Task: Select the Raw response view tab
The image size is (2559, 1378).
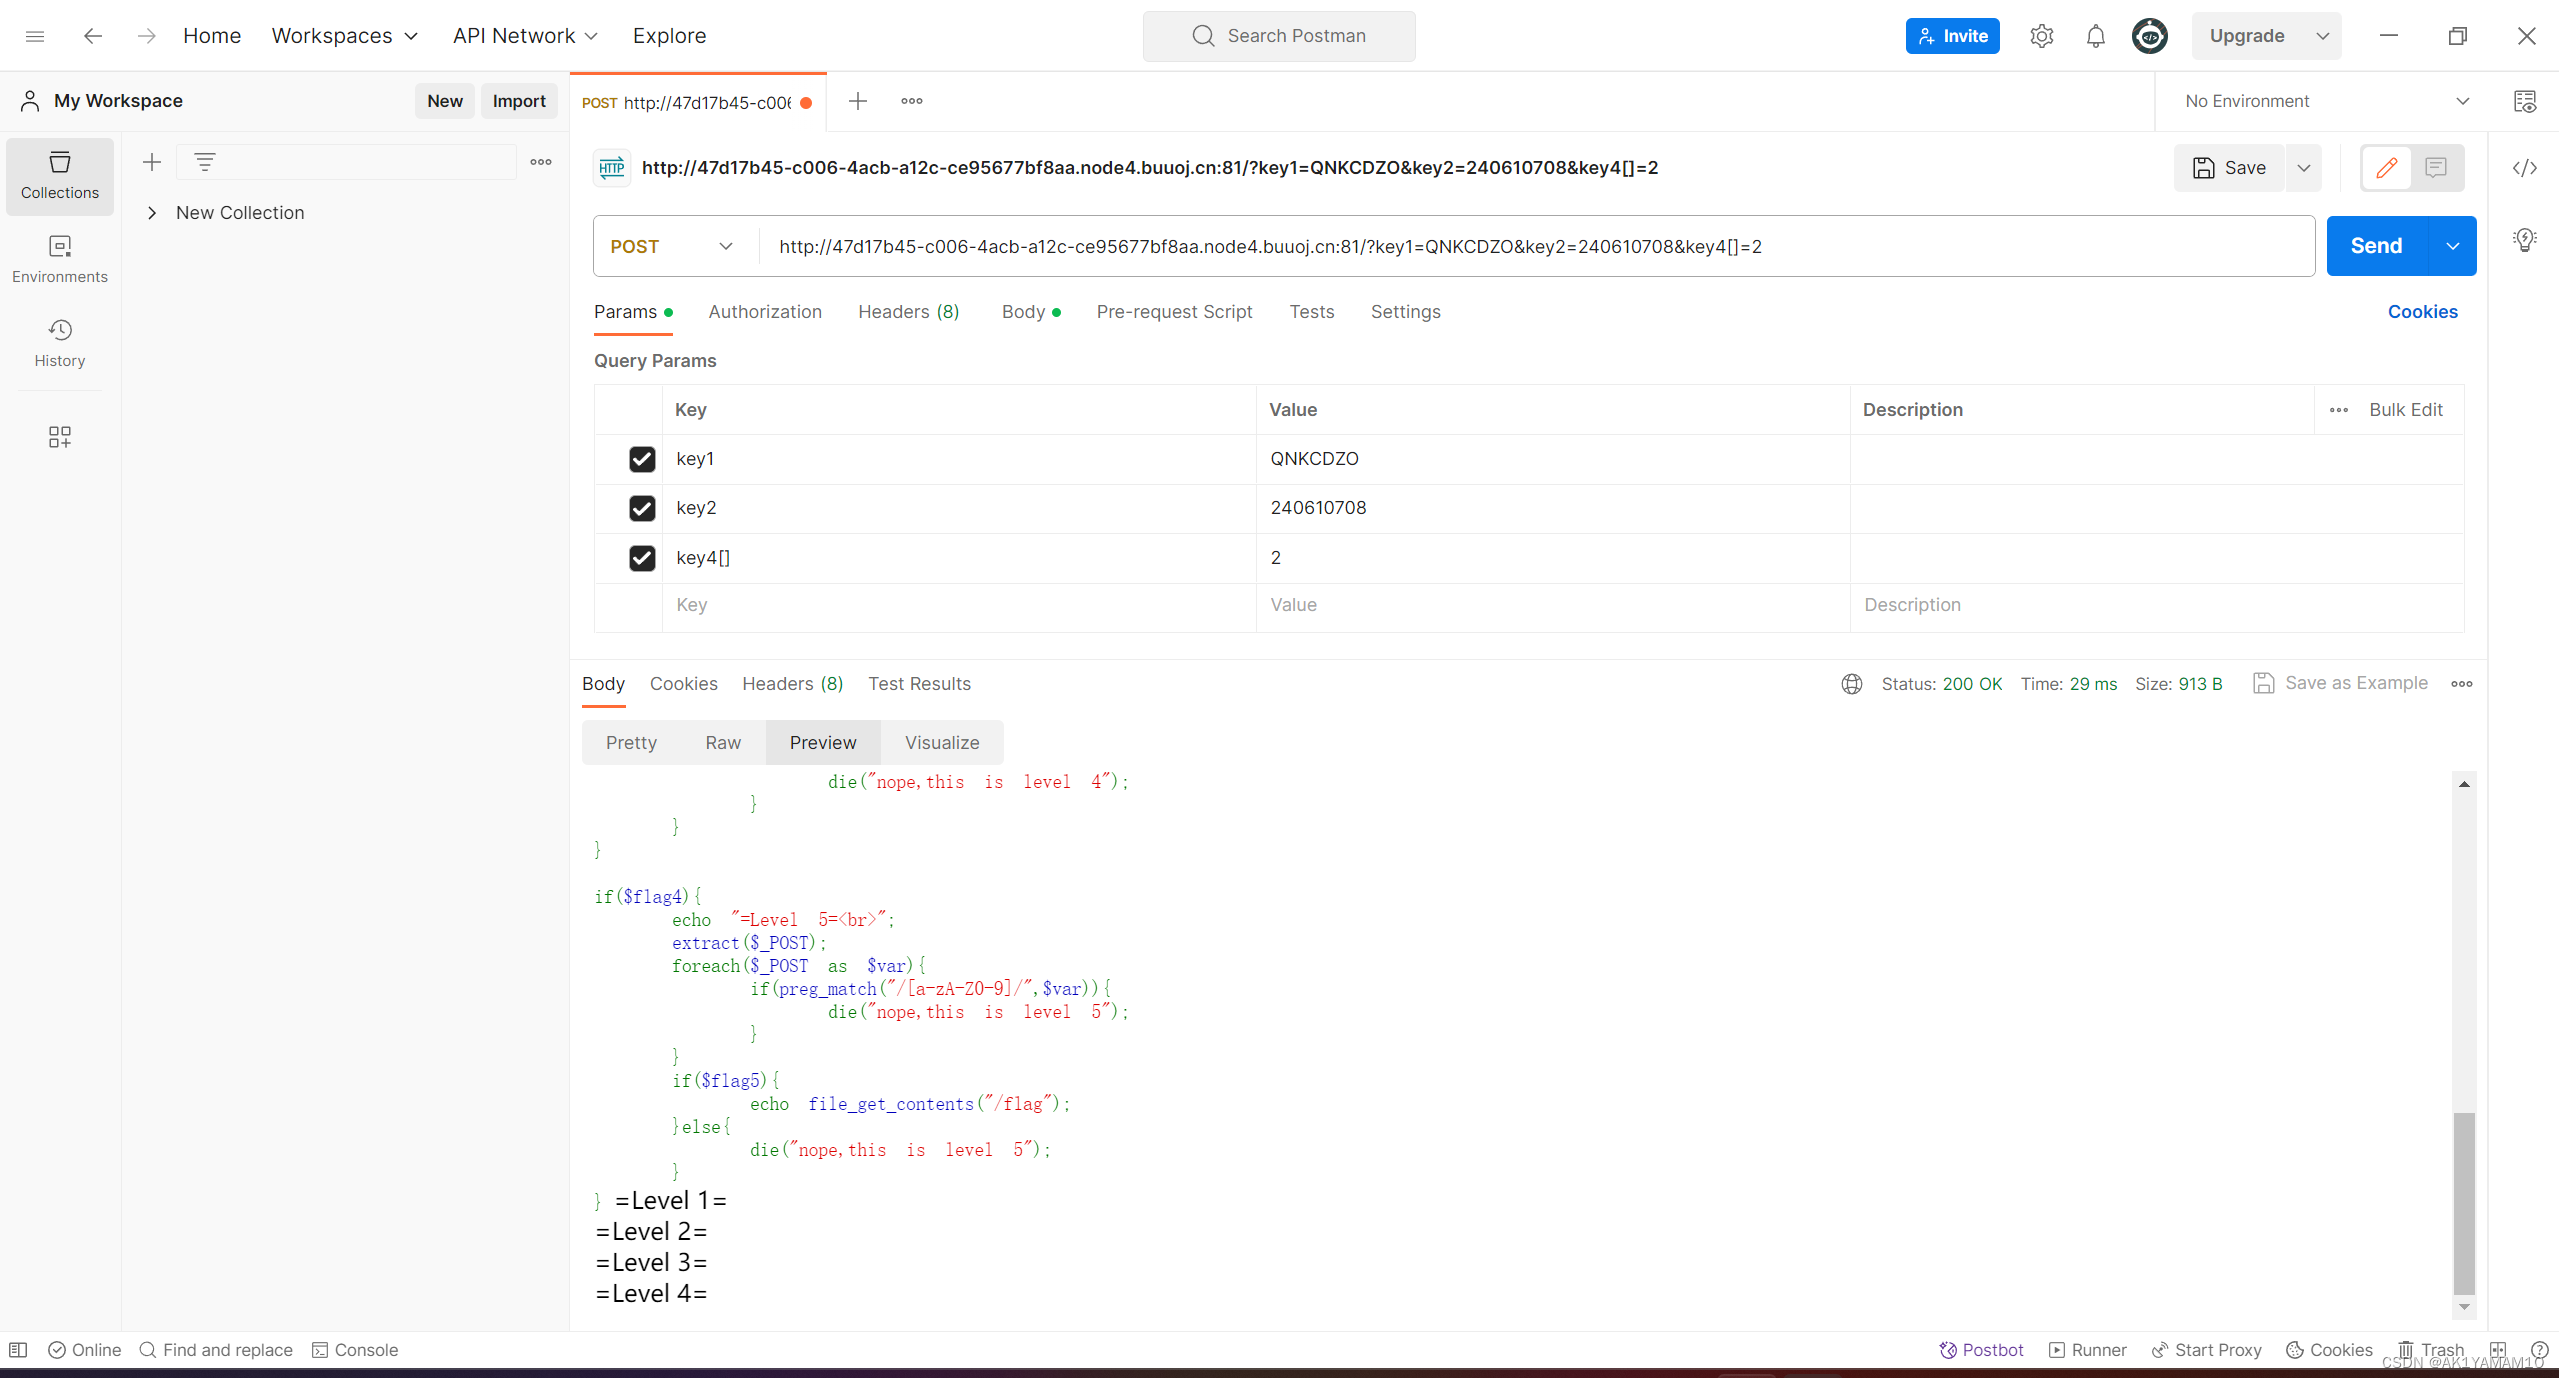Action: 722,743
